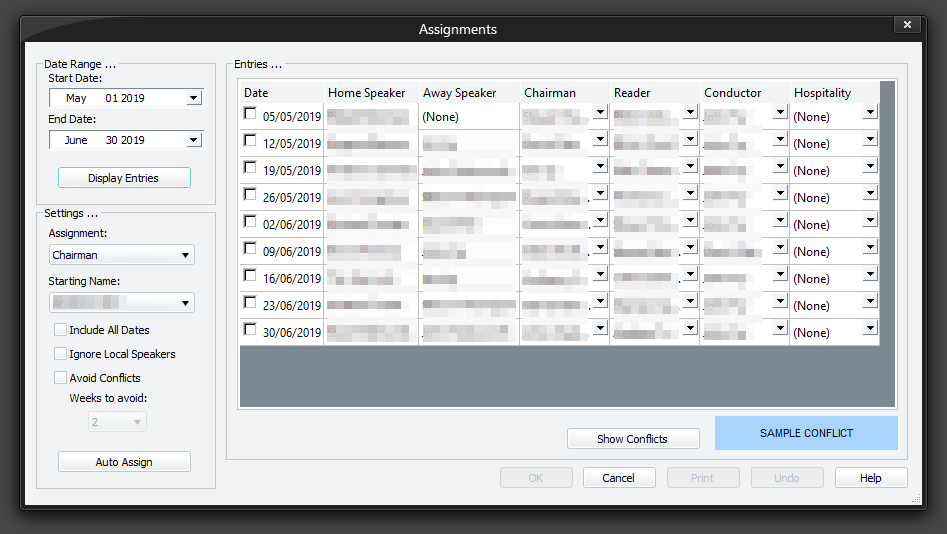Click Away Speaker (None) for 05/05/2019
The image size is (947, 534).
tap(469, 117)
